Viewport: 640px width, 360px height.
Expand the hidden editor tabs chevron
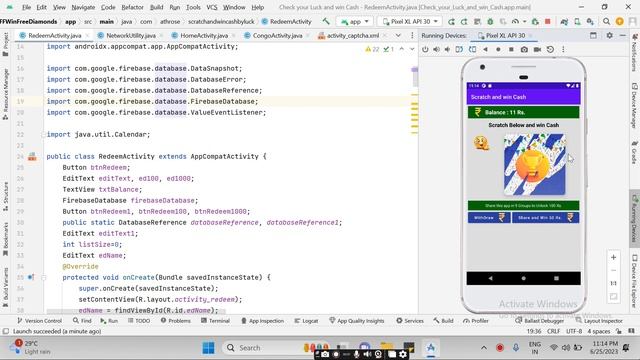click(398, 36)
